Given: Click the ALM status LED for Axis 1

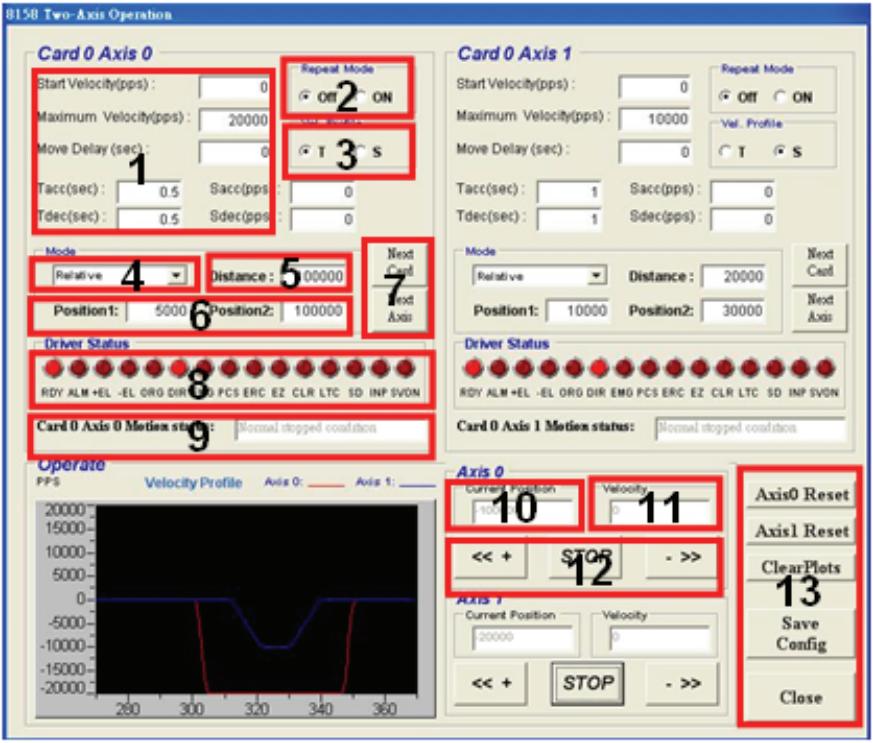Looking at the screenshot, I should point(498,368).
